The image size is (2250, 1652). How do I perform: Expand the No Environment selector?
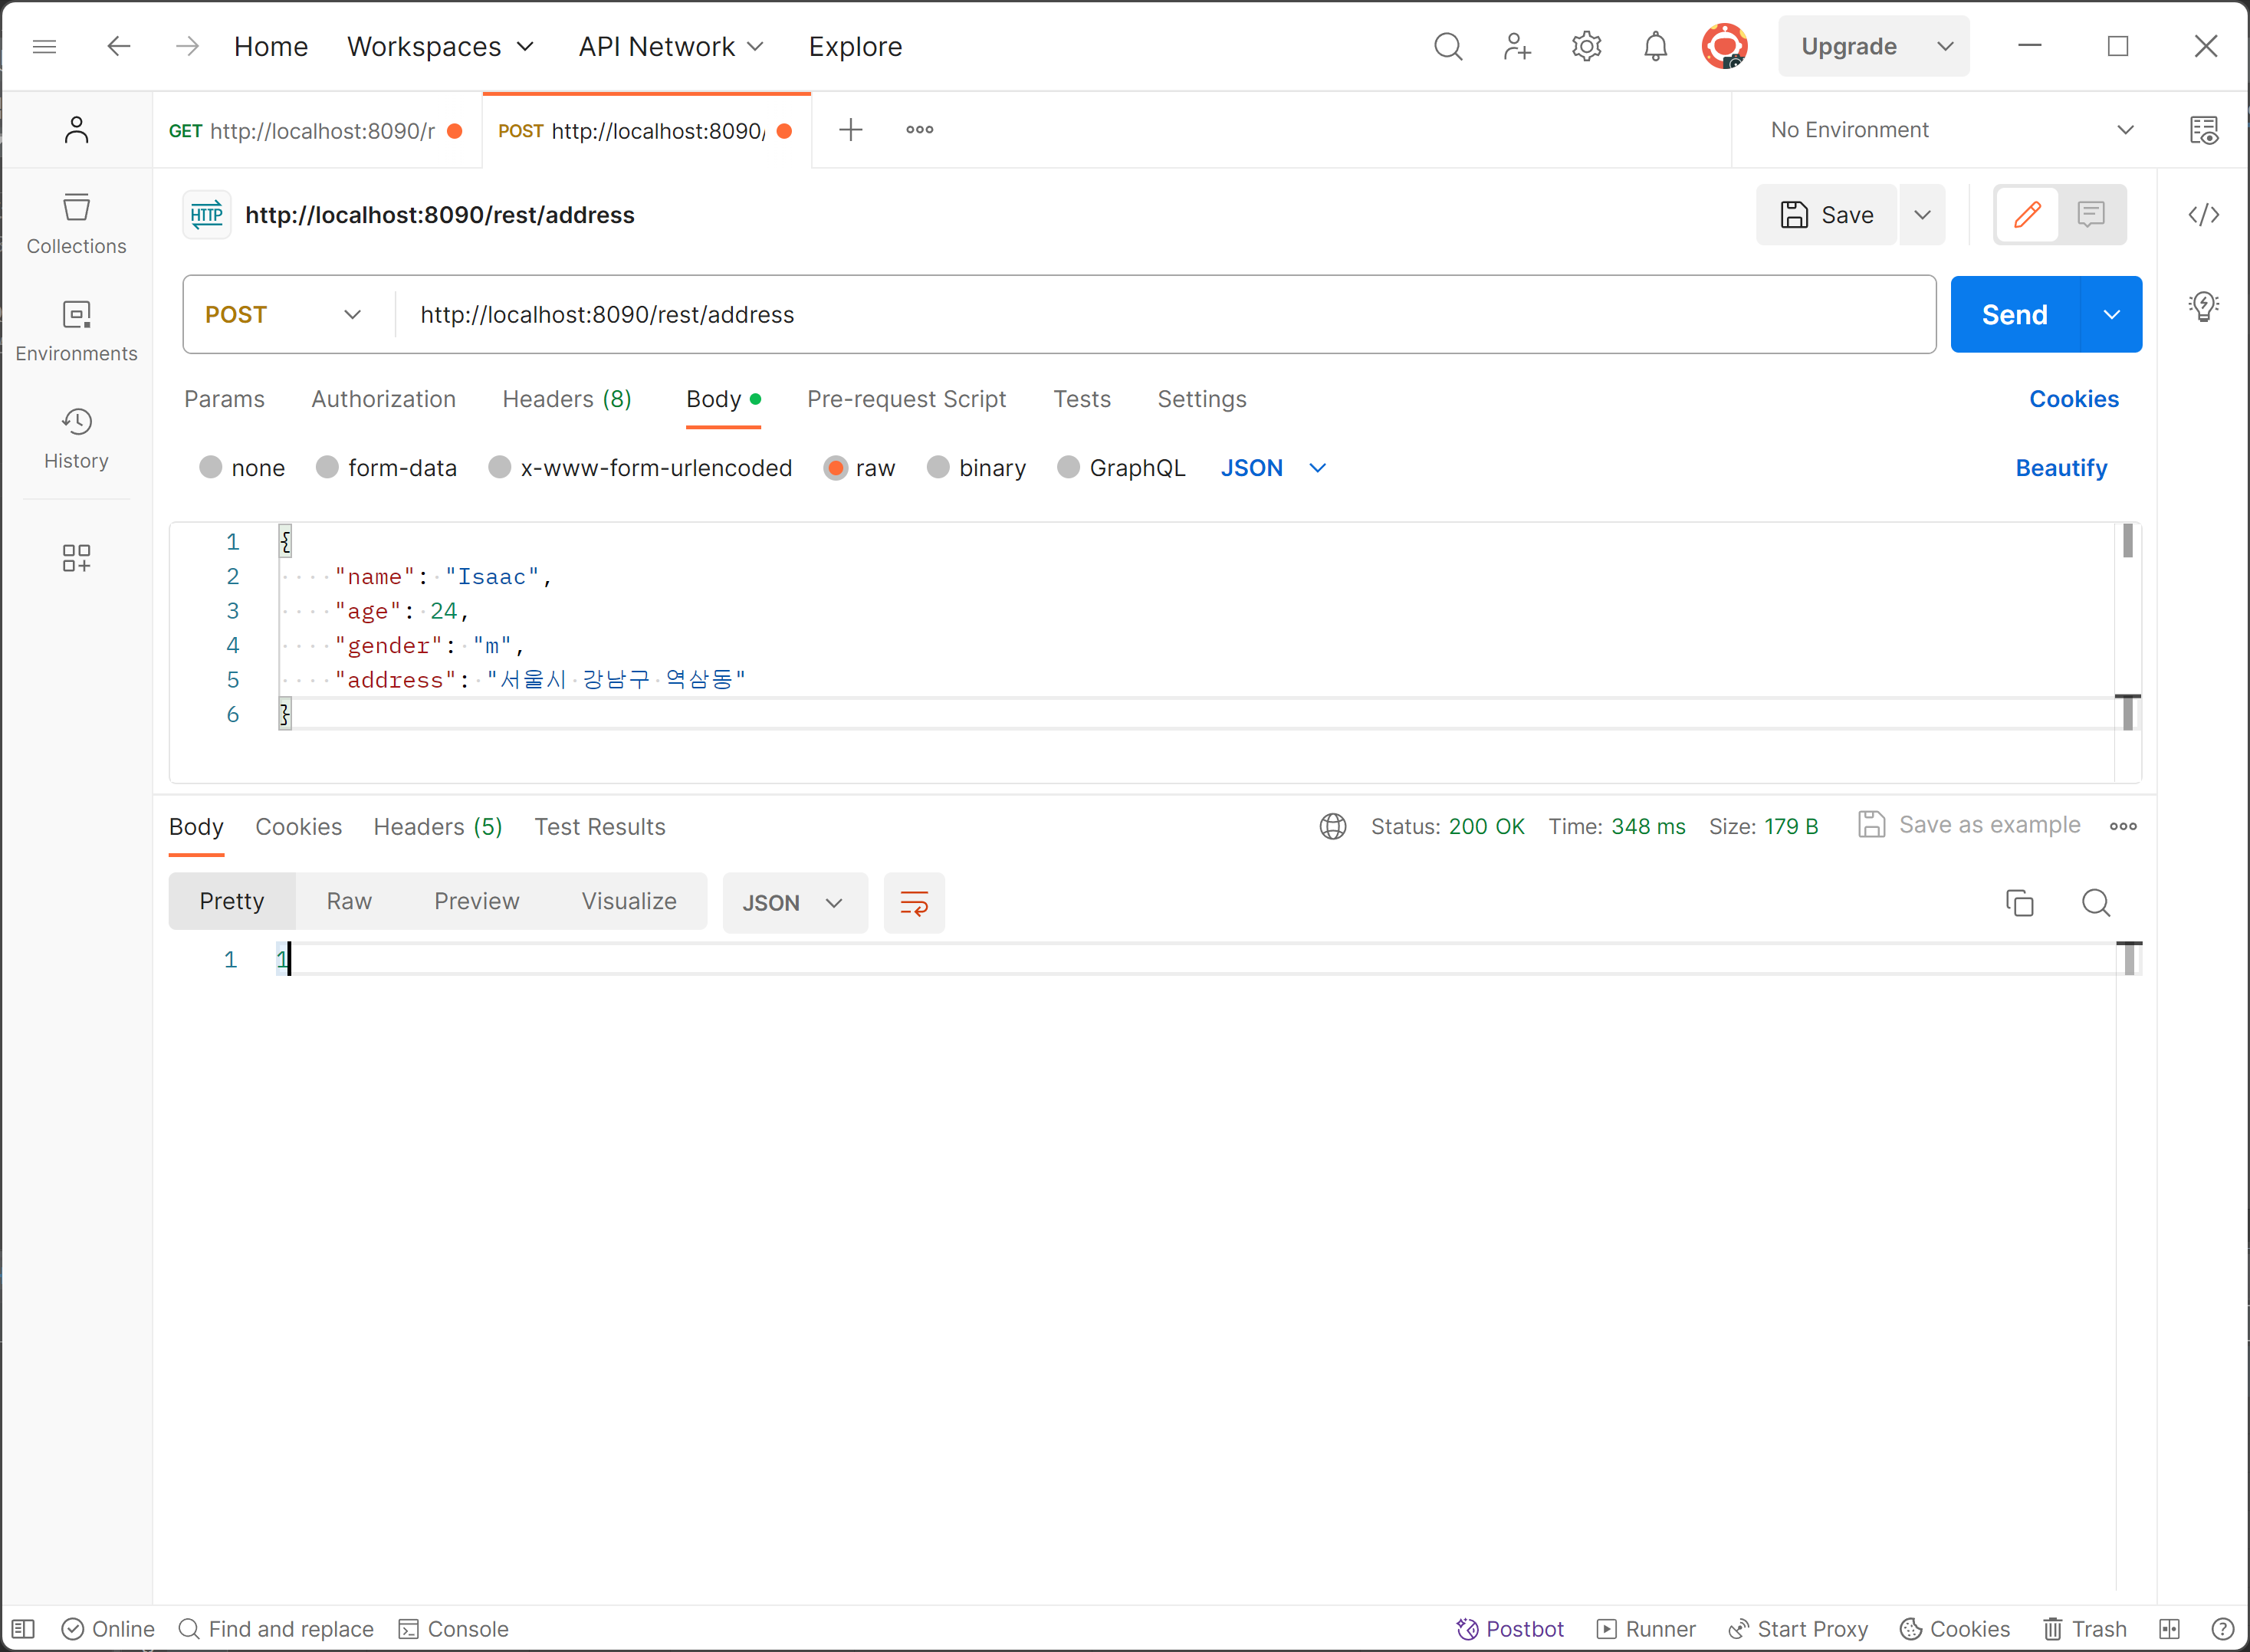[1950, 130]
